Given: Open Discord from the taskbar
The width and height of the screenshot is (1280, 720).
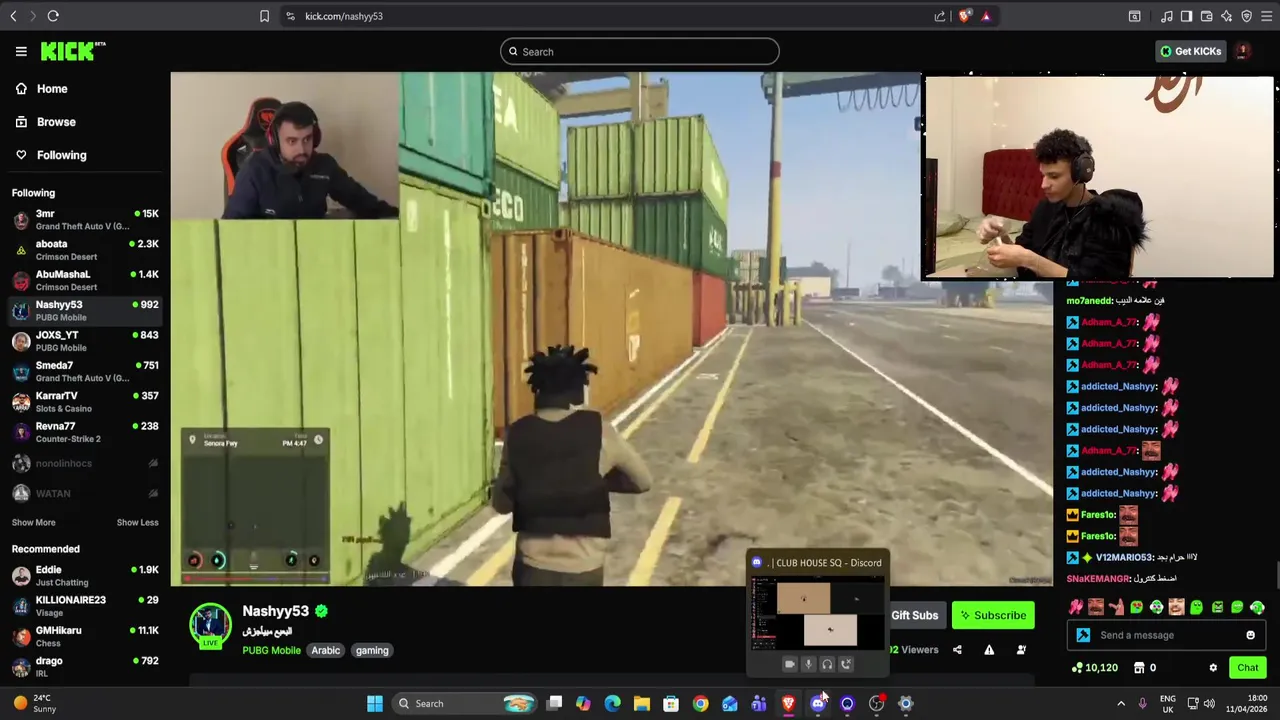Looking at the screenshot, I should [818, 704].
